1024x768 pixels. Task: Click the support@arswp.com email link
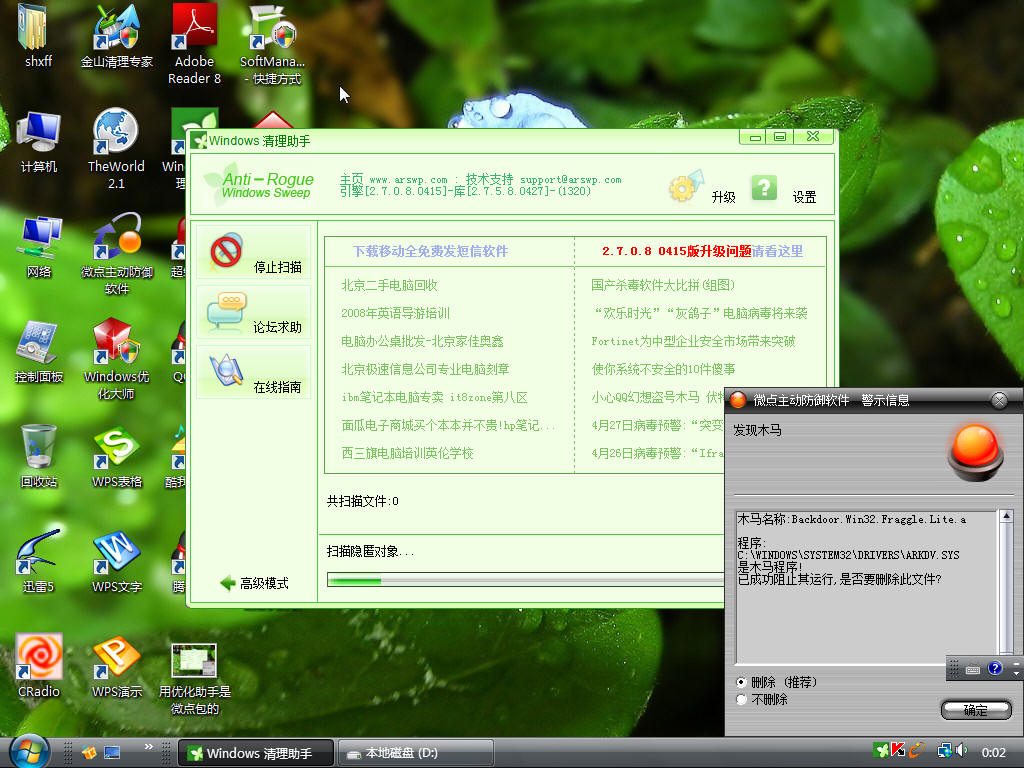pos(571,180)
